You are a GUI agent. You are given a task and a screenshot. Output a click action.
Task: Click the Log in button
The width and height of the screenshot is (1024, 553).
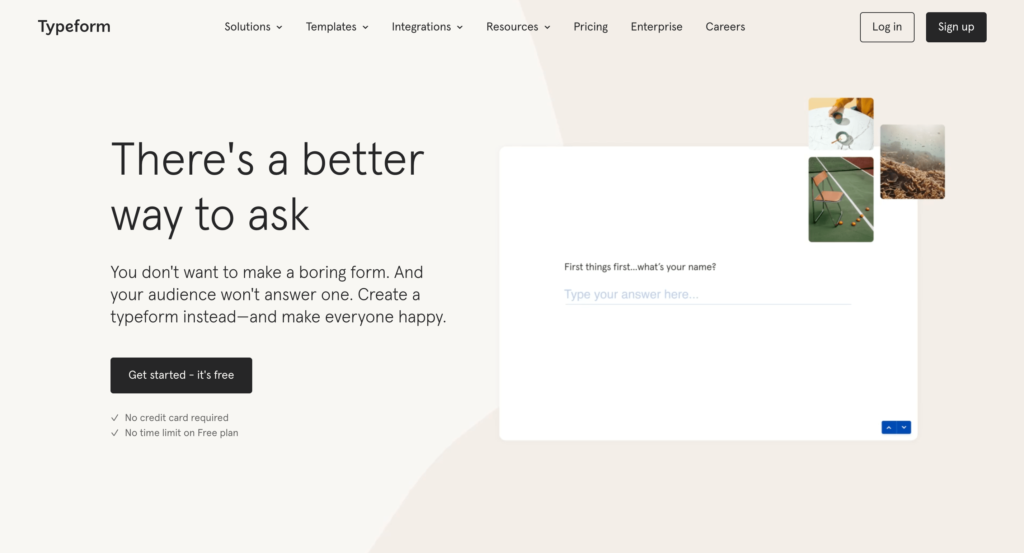pos(887,27)
